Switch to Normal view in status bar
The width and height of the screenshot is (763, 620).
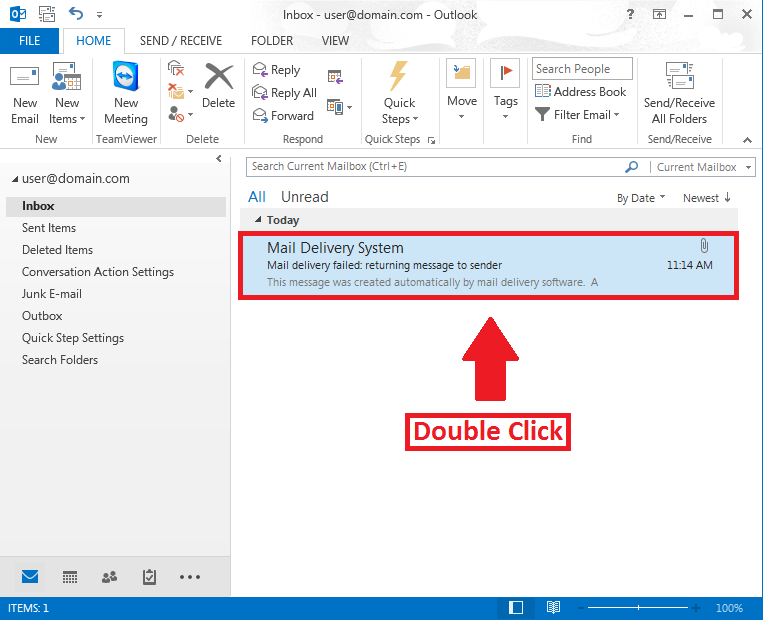(516, 608)
